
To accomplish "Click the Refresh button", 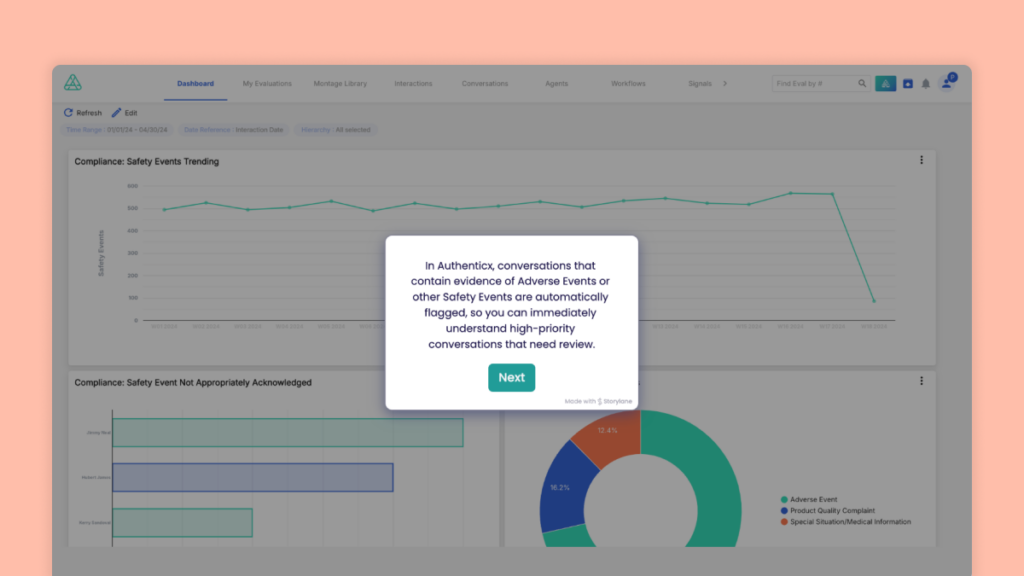I will coord(83,113).
